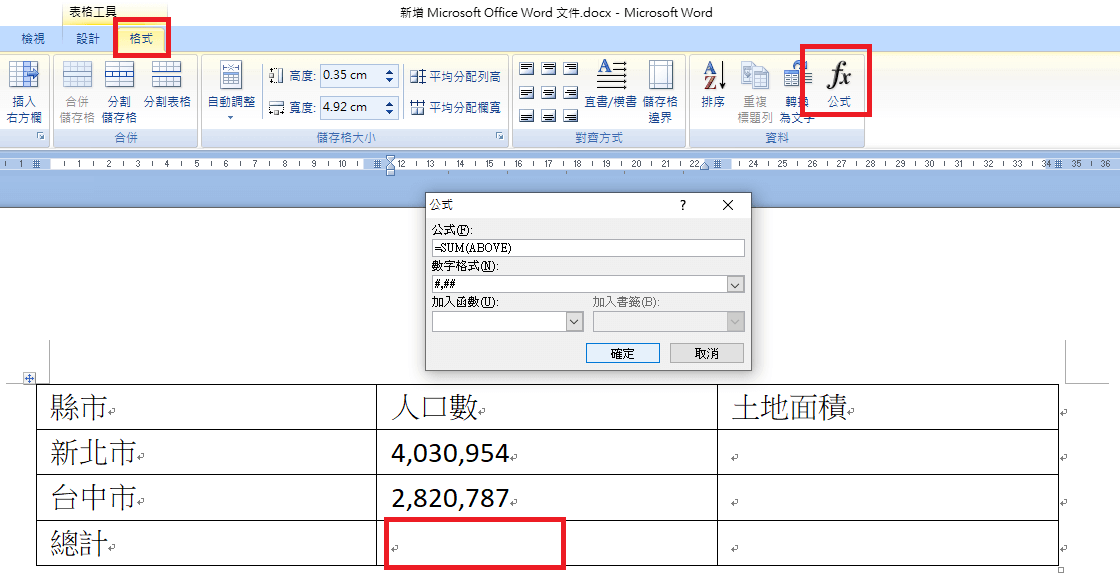1120x579 pixels.
Task: Select the top-left cell alignment button
Action: click(x=527, y=69)
